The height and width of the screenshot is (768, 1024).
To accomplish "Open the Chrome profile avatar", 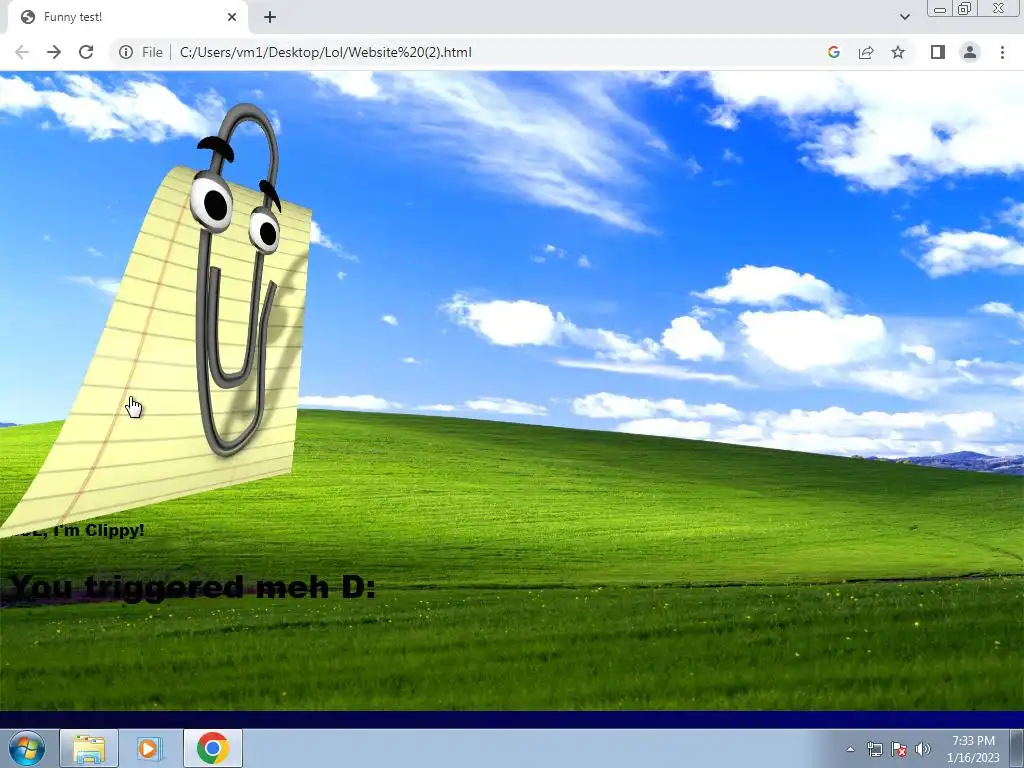I will pyautogui.click(x=970, y=52).
